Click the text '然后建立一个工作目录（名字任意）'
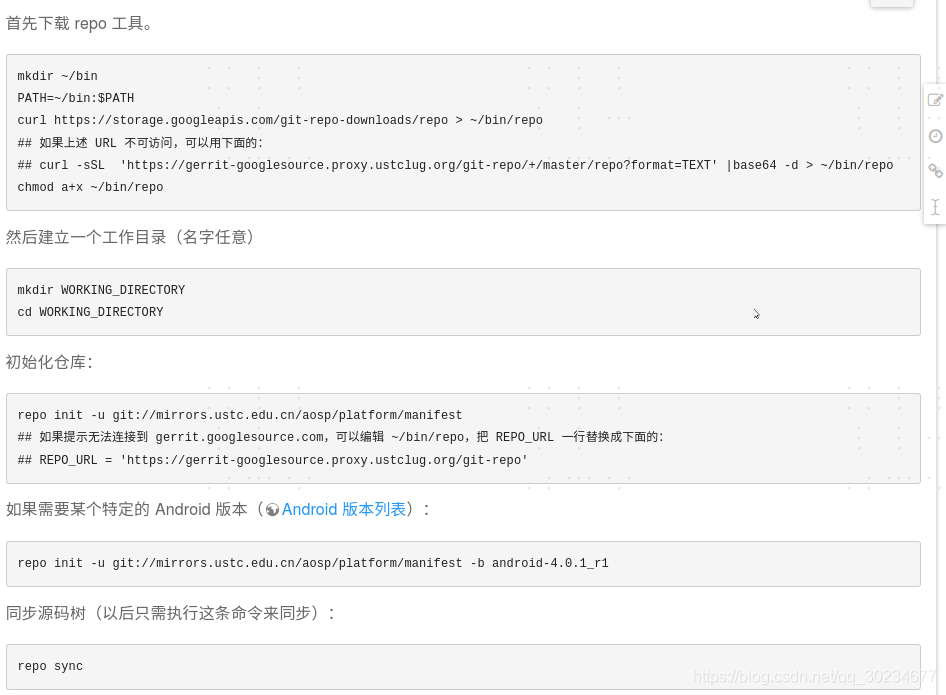Image resolution: width=946 pixels, height=695 pixels. (132, 237)
